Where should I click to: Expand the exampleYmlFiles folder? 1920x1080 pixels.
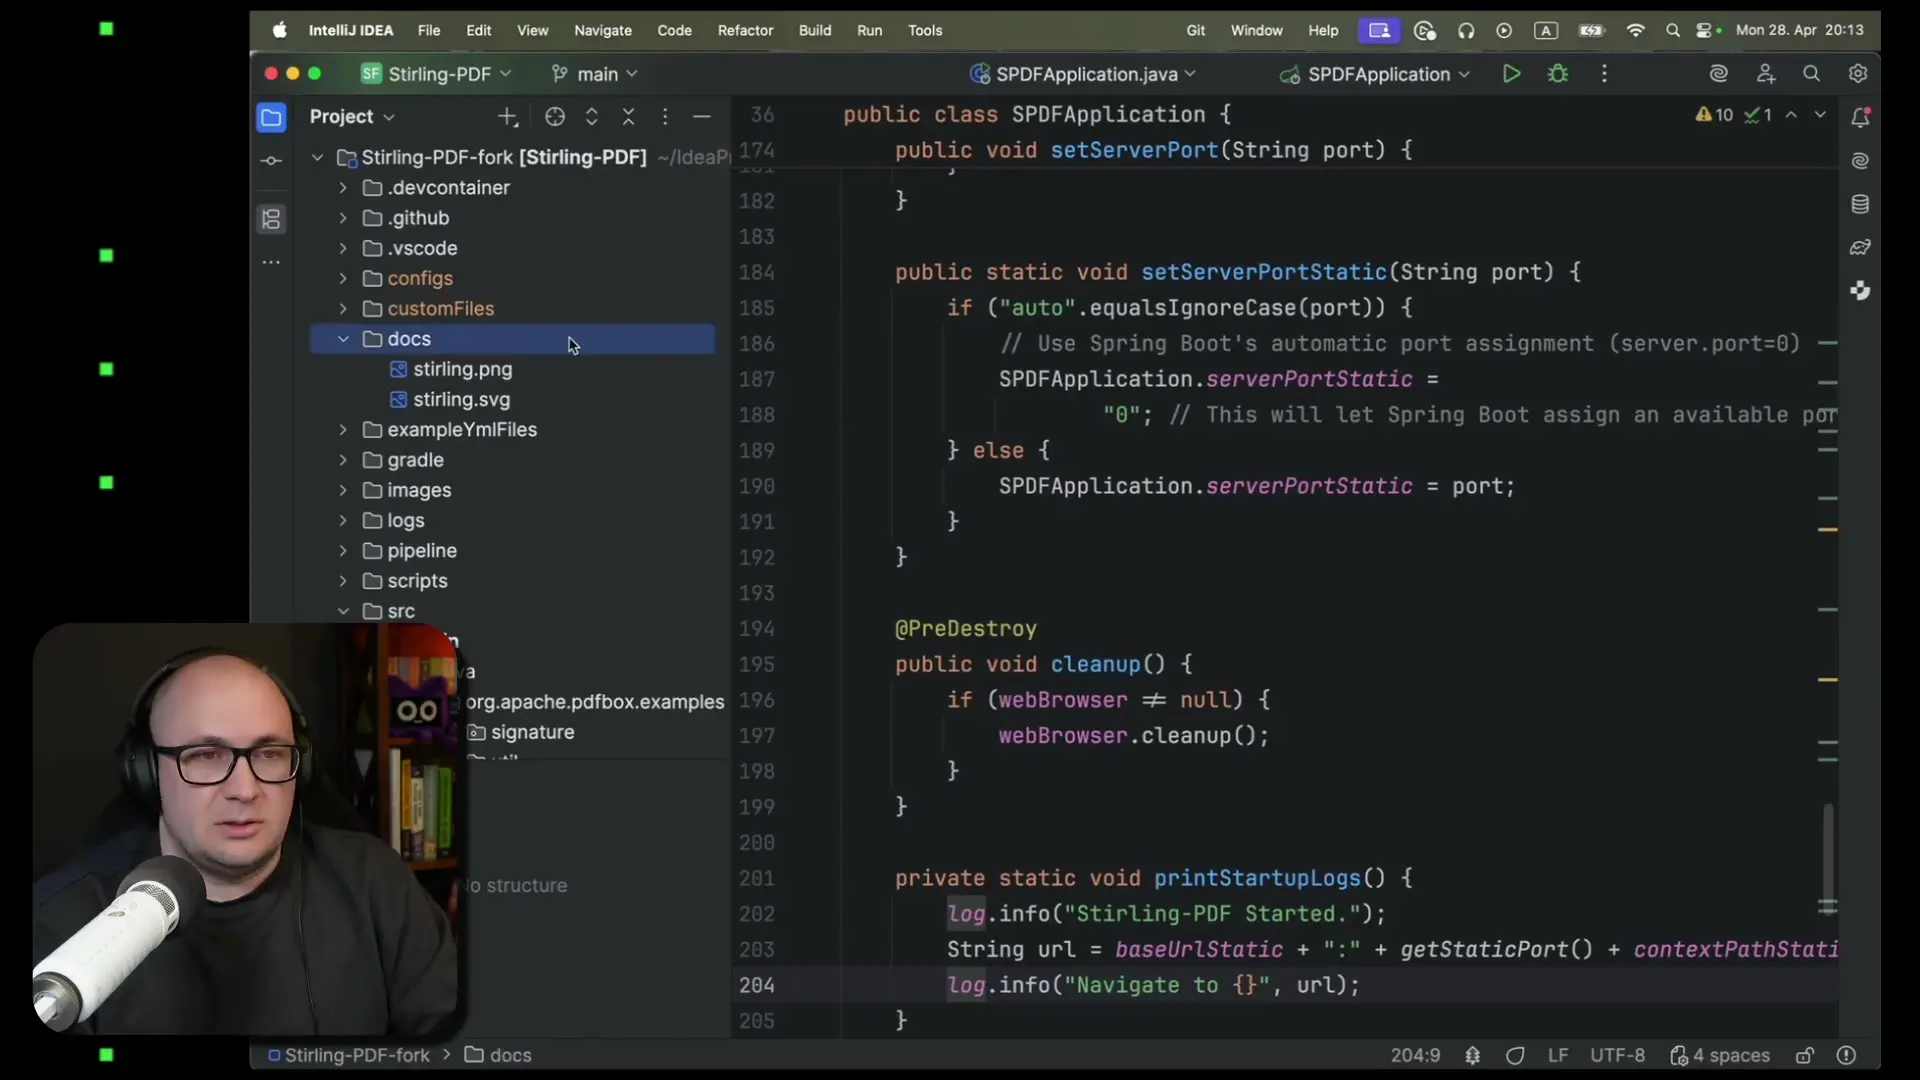(x=343, y=430)
